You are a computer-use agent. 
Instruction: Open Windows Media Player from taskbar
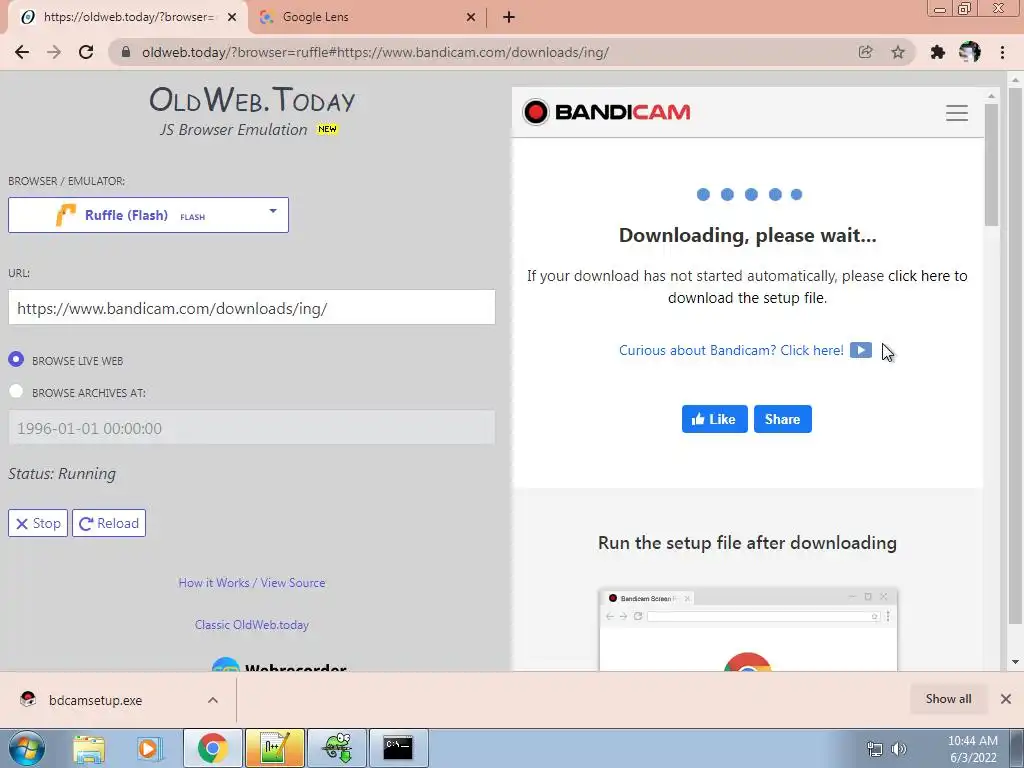[x=148, y=748]
